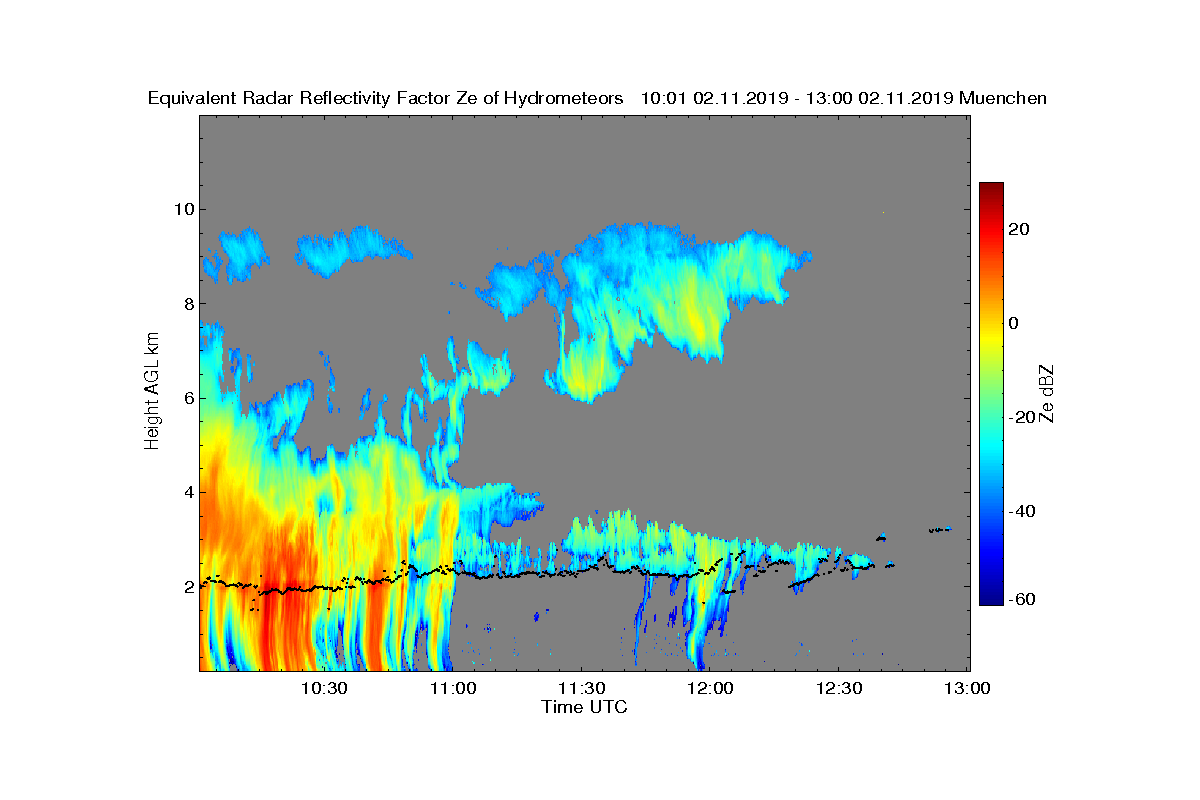Click the date range text '10:01 02.11.2019 - 13:00 02.11.2019'
The image size is (1200, 800).
pyautogui.click(x=797, y=98)
